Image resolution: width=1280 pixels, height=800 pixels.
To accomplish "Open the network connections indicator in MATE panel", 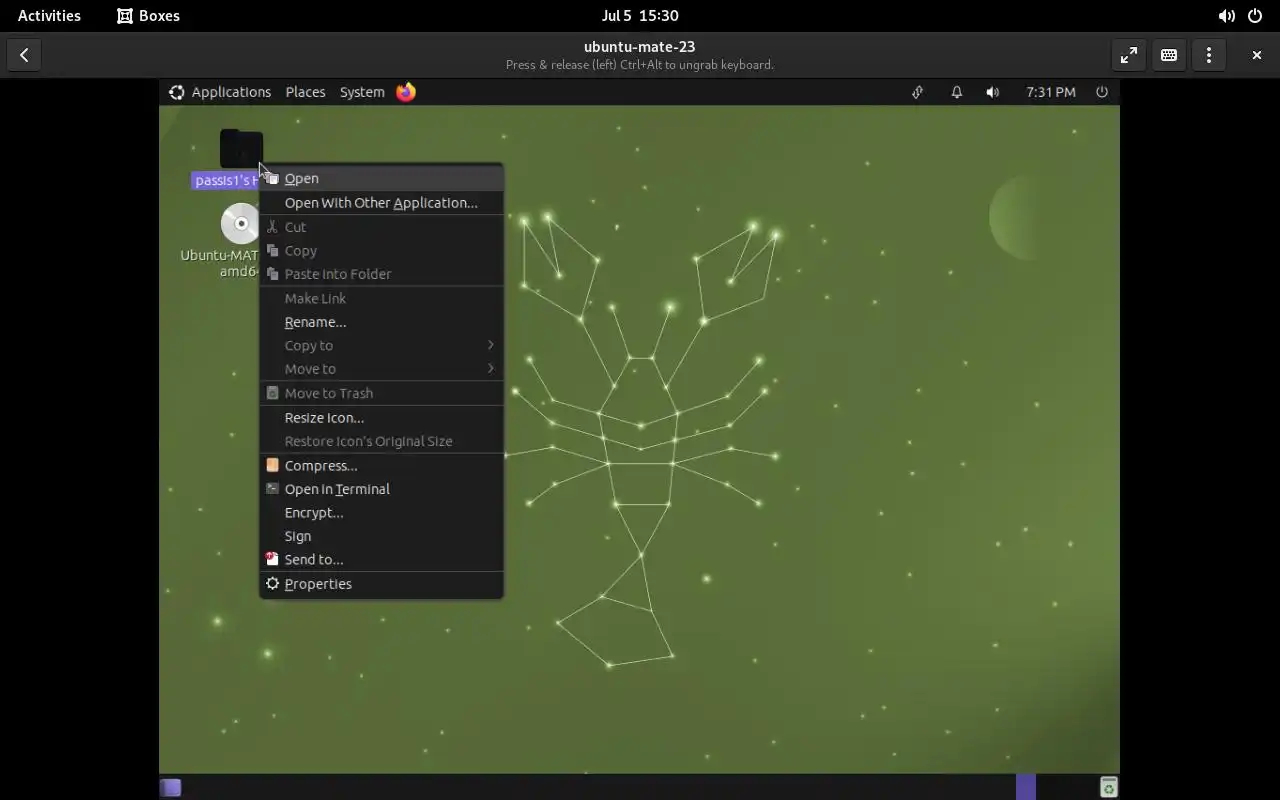I will tap(917, 92).
